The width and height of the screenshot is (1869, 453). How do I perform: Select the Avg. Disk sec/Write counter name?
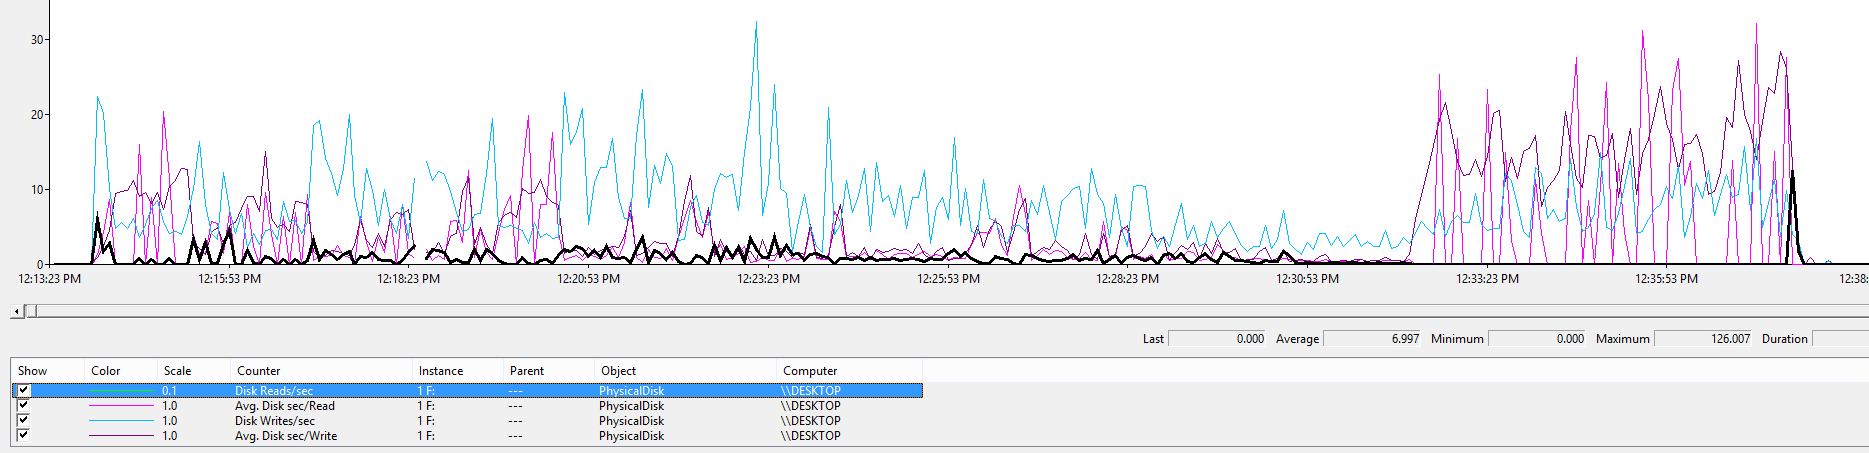tap(285, 436)
